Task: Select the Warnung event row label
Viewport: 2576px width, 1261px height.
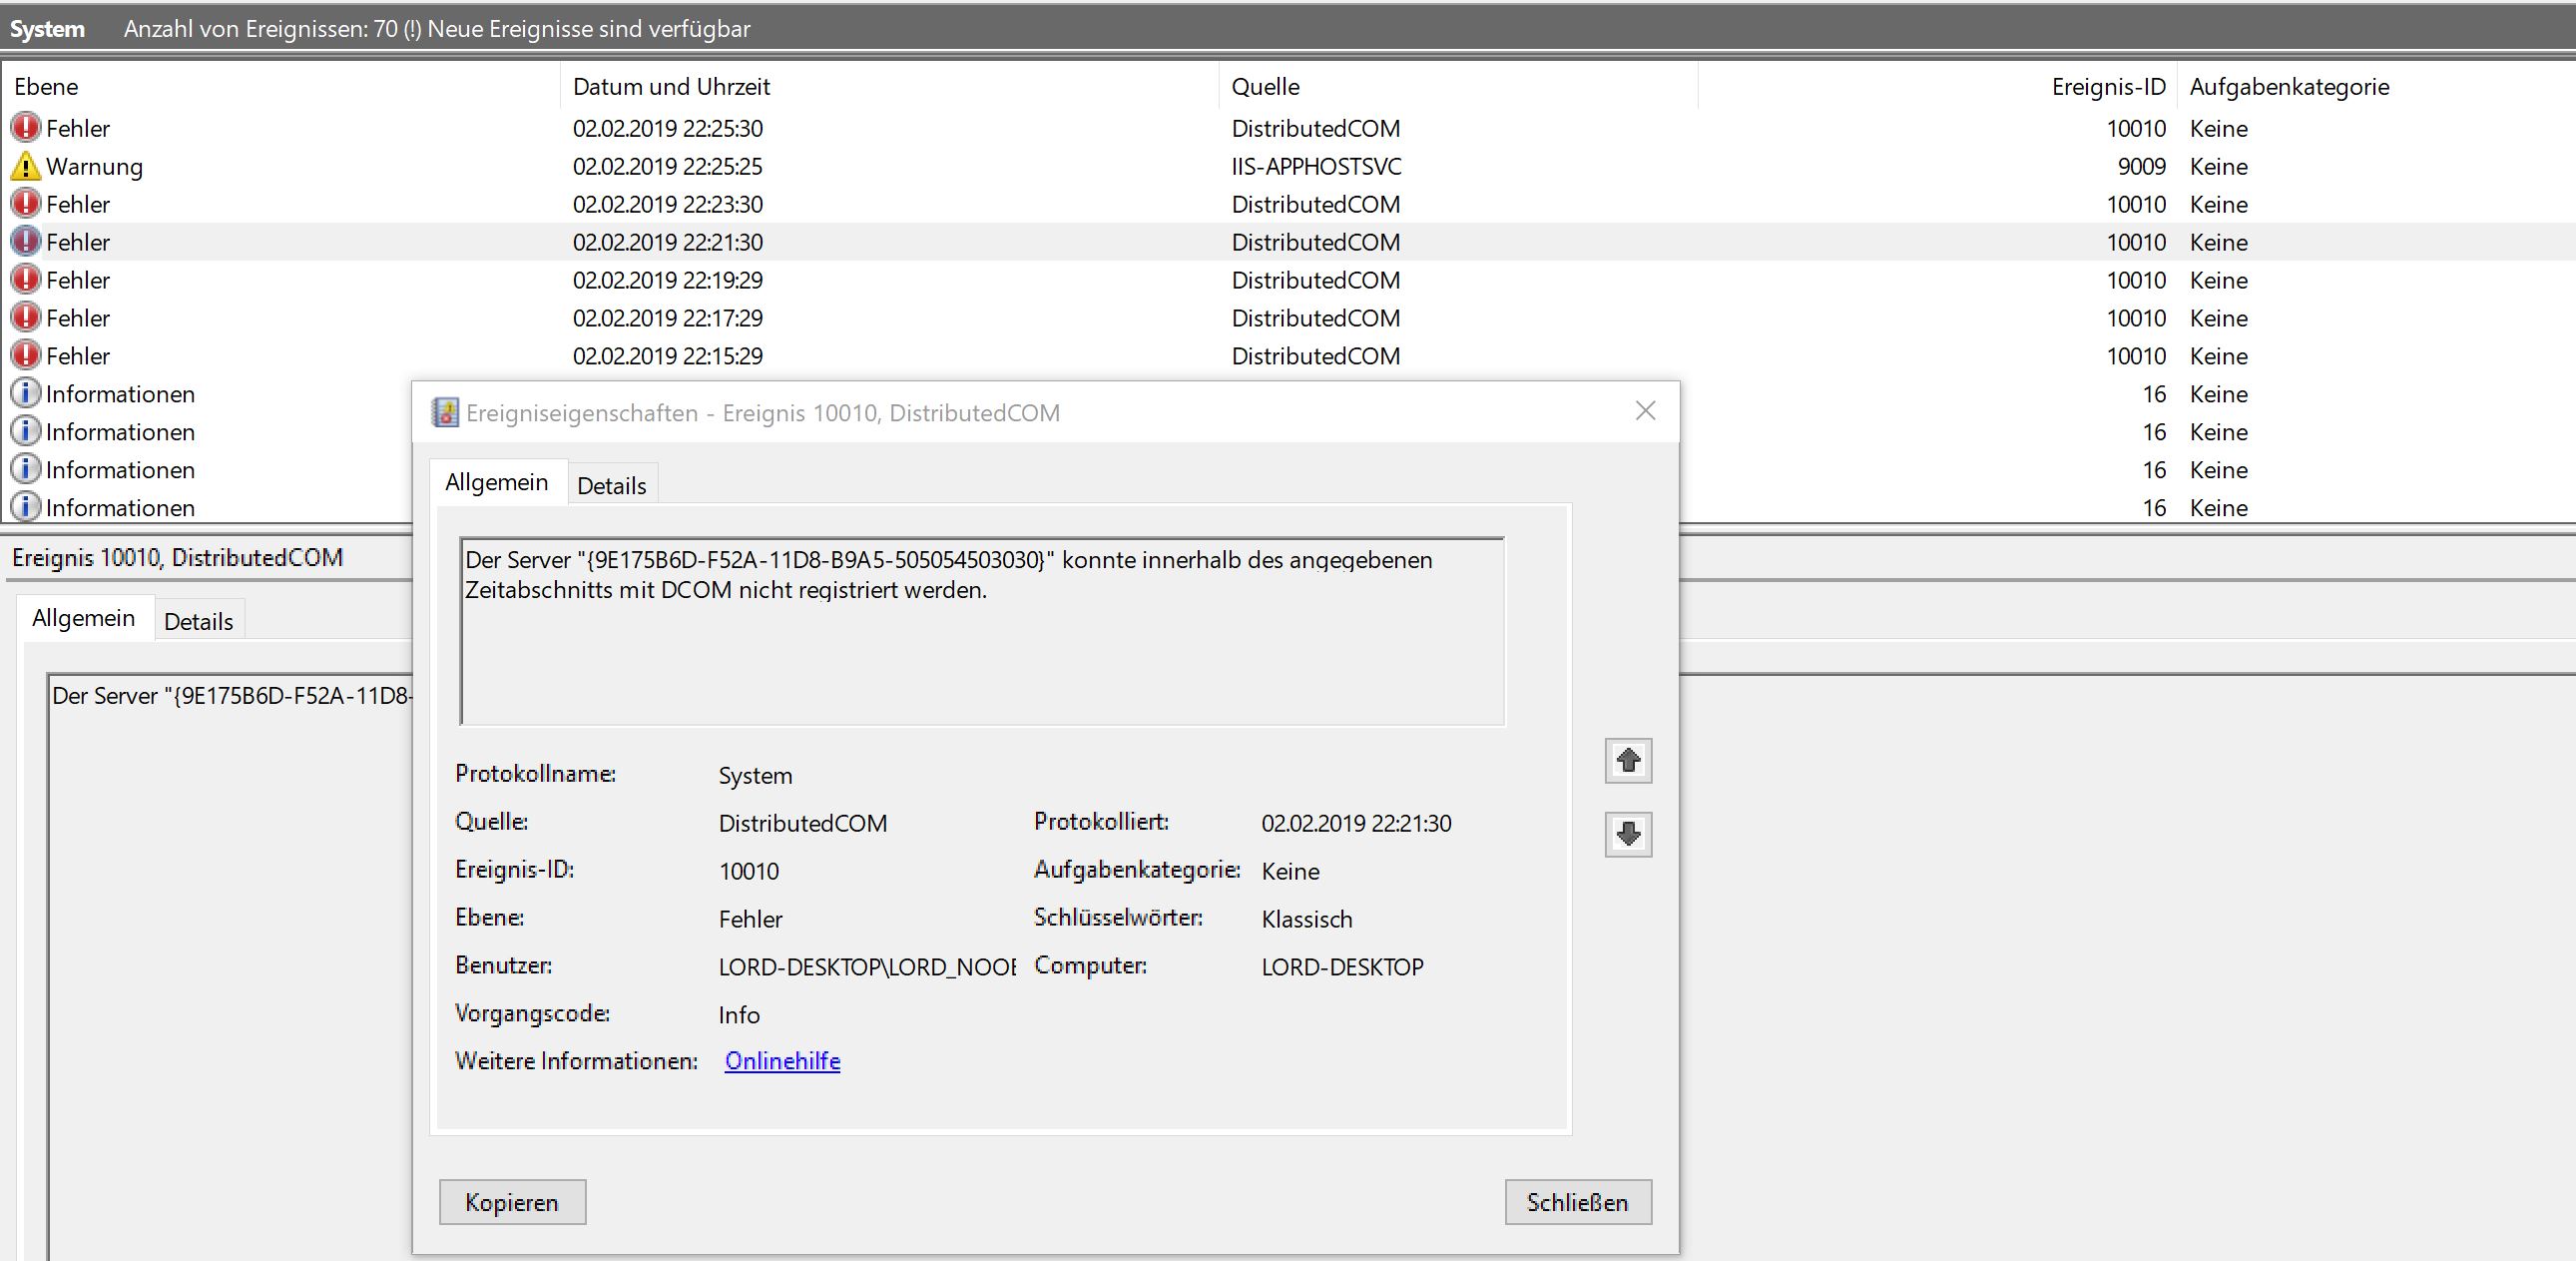Action: [x=94, y=167]
